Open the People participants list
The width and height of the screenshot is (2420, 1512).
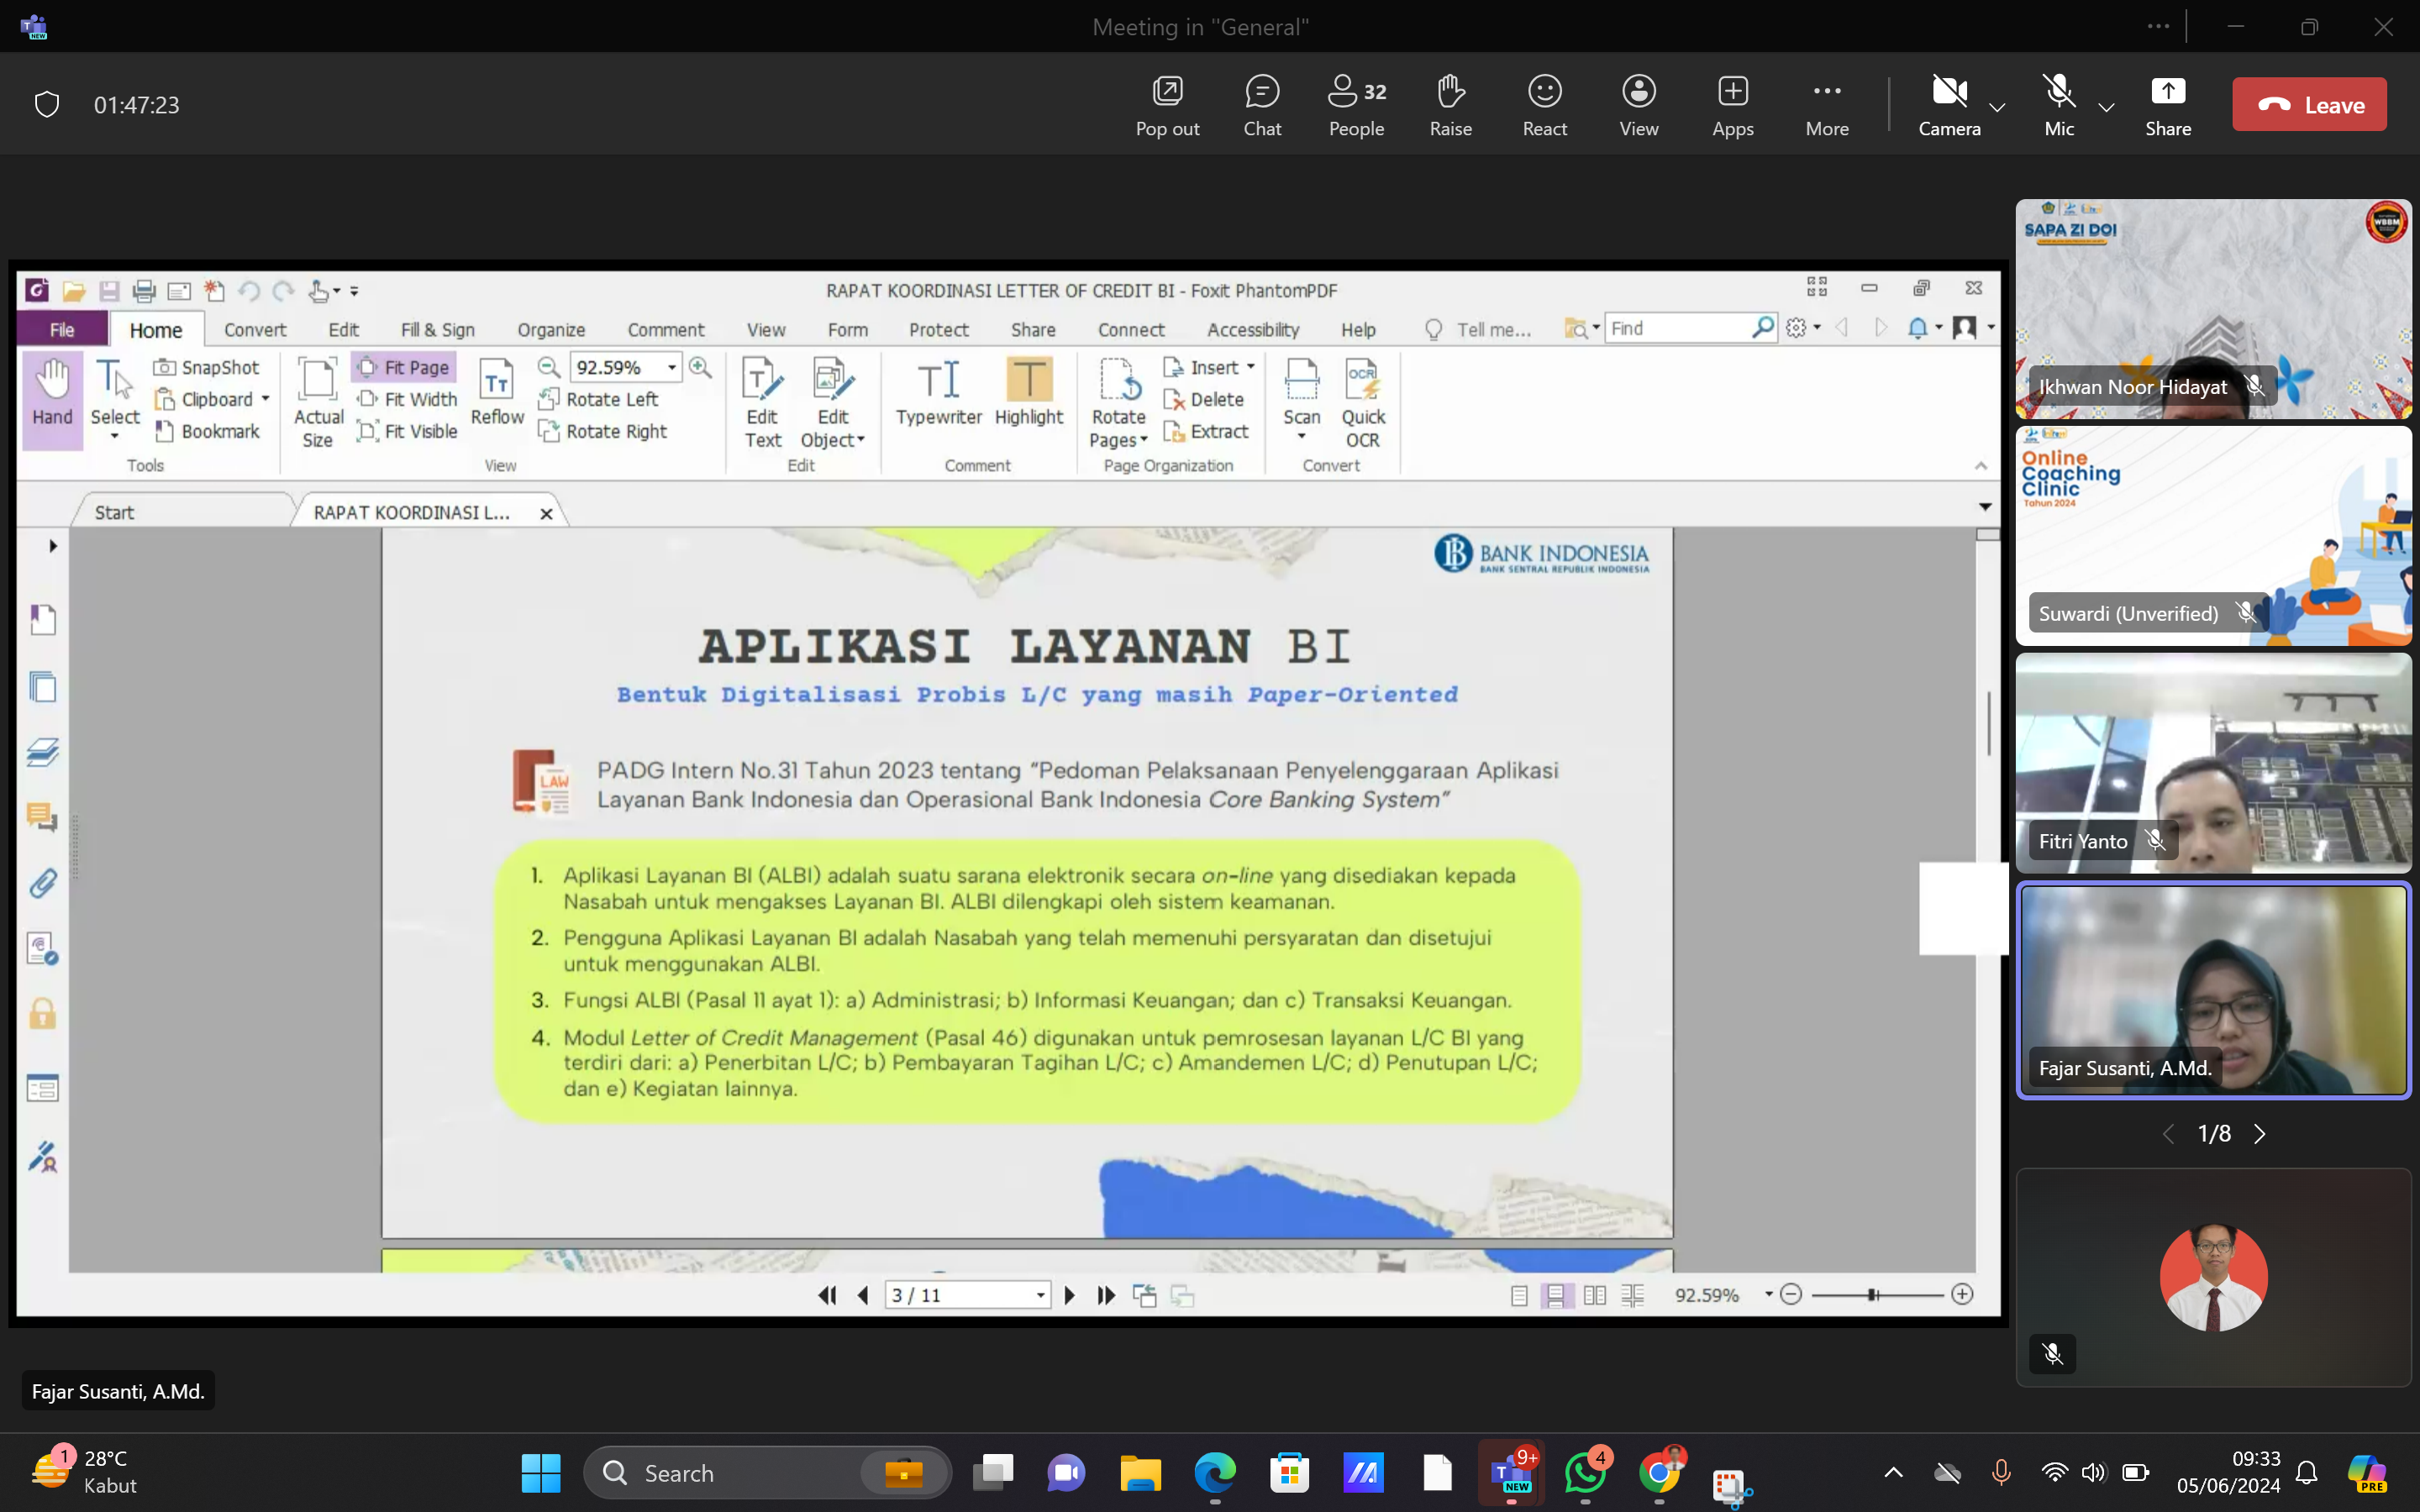[x=1356, y=104]
